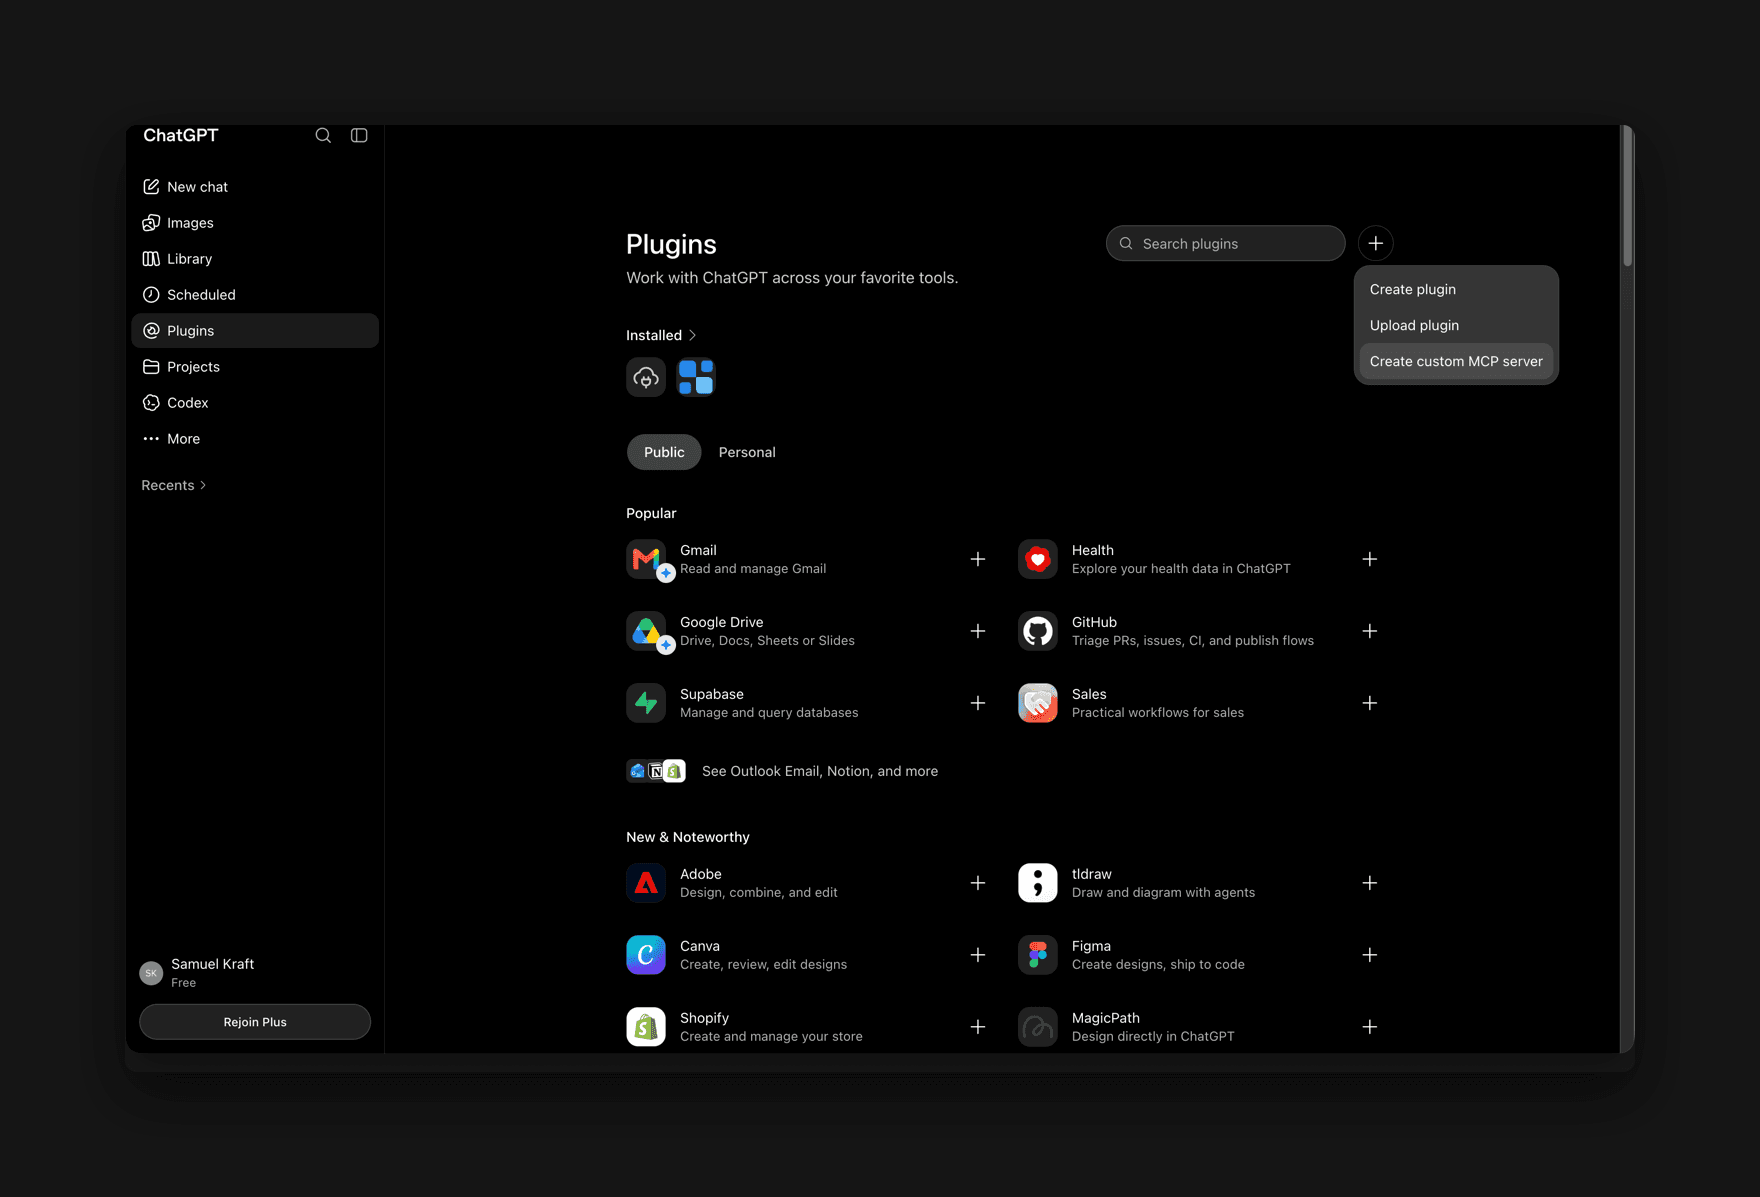Choose Upload plugin from the menu

(1456, 325)
